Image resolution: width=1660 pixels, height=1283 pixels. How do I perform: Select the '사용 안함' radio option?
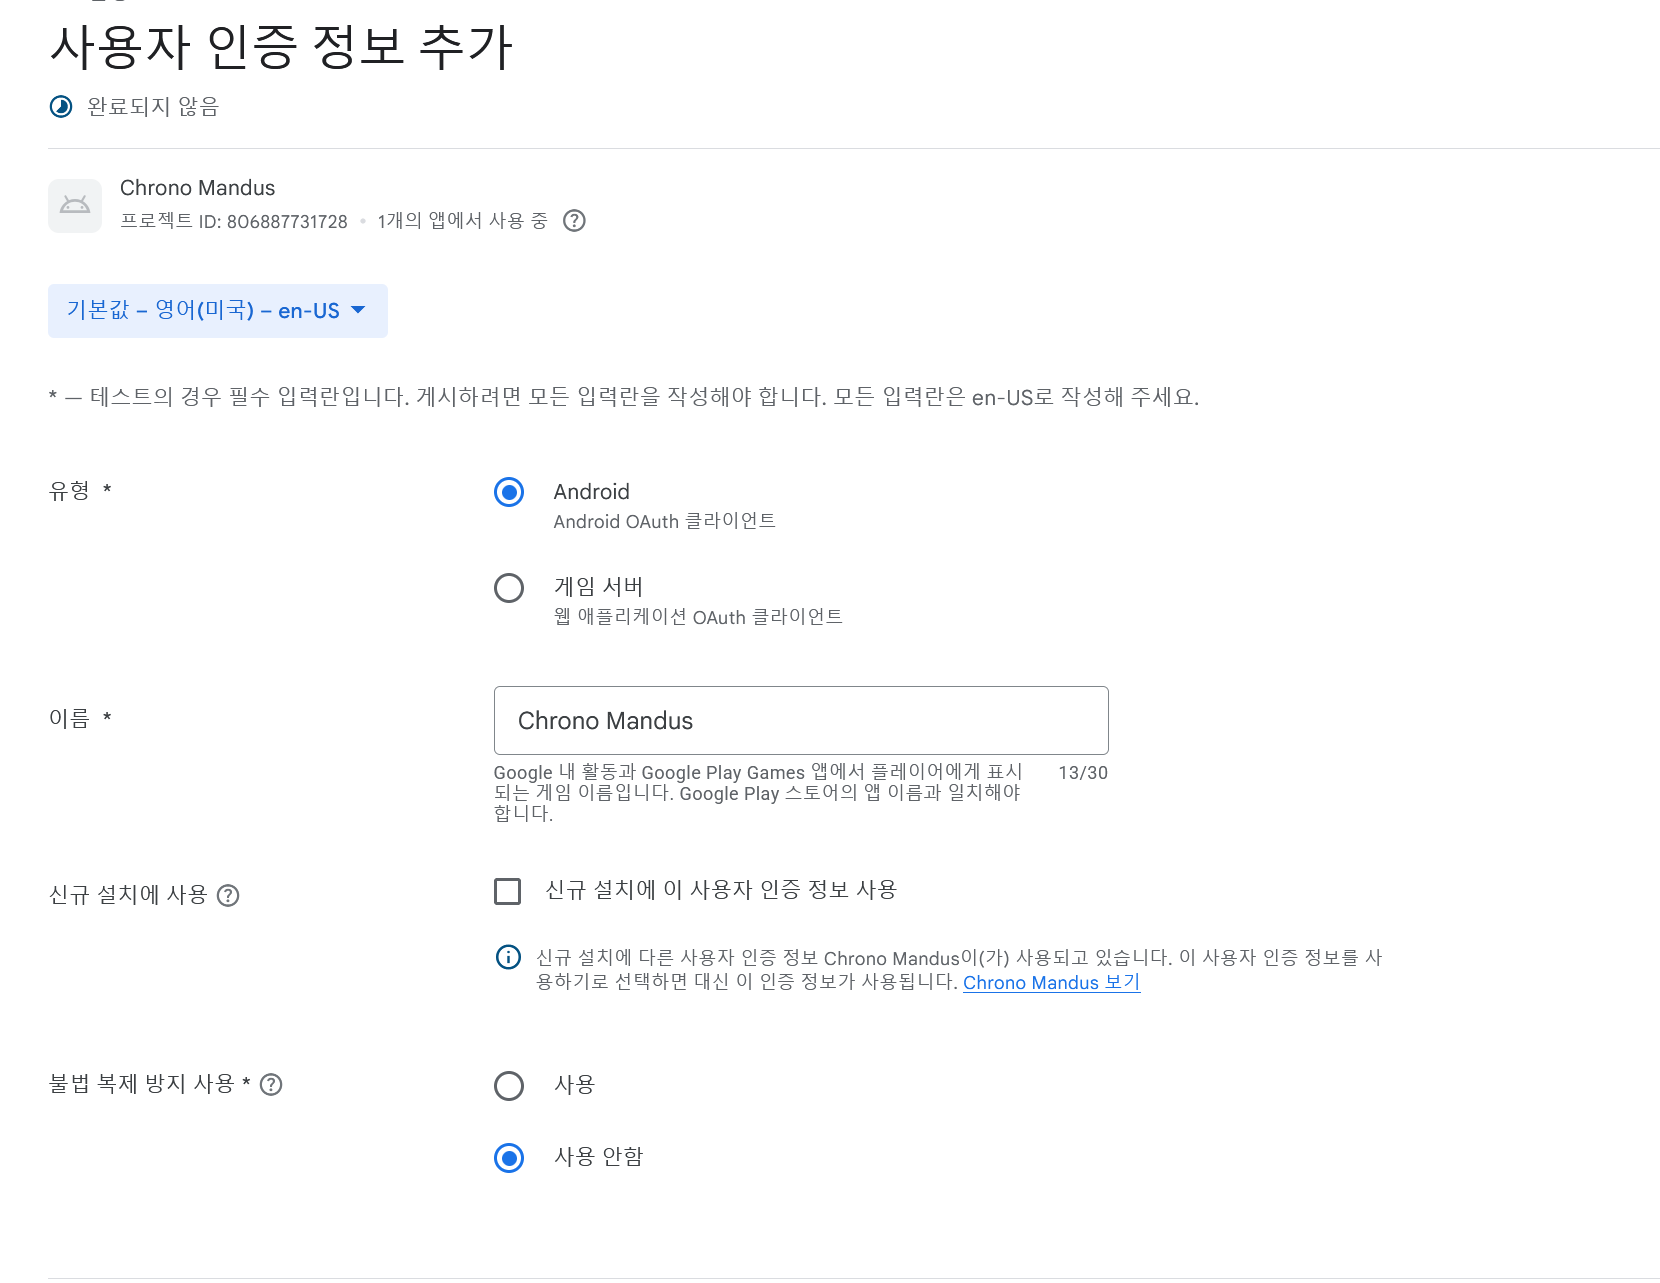click(x=509, y=1158)
